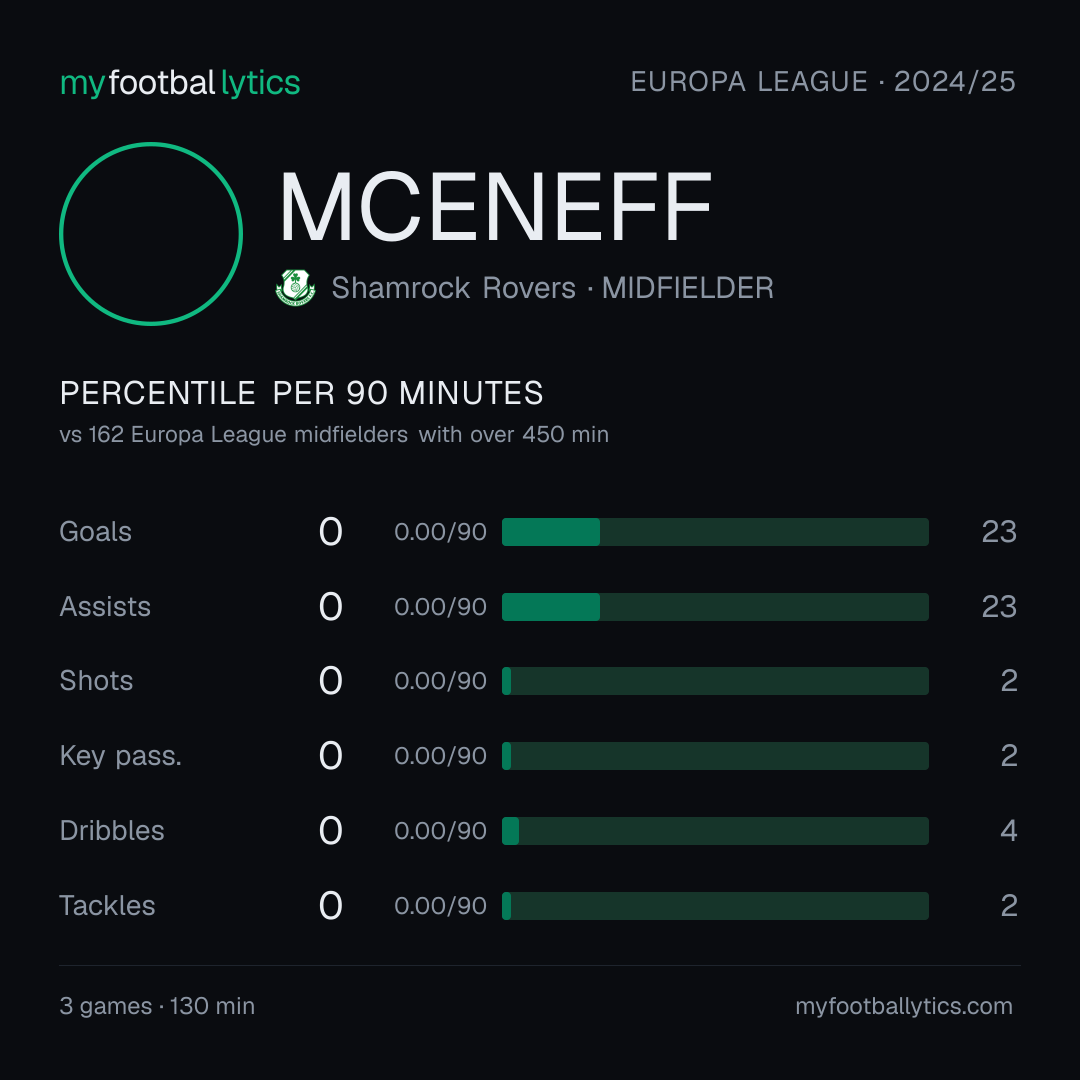Click the 3 games 130 min footer text
This screenshot has height=1080, width=1080.
click(x=157, y=1006)
